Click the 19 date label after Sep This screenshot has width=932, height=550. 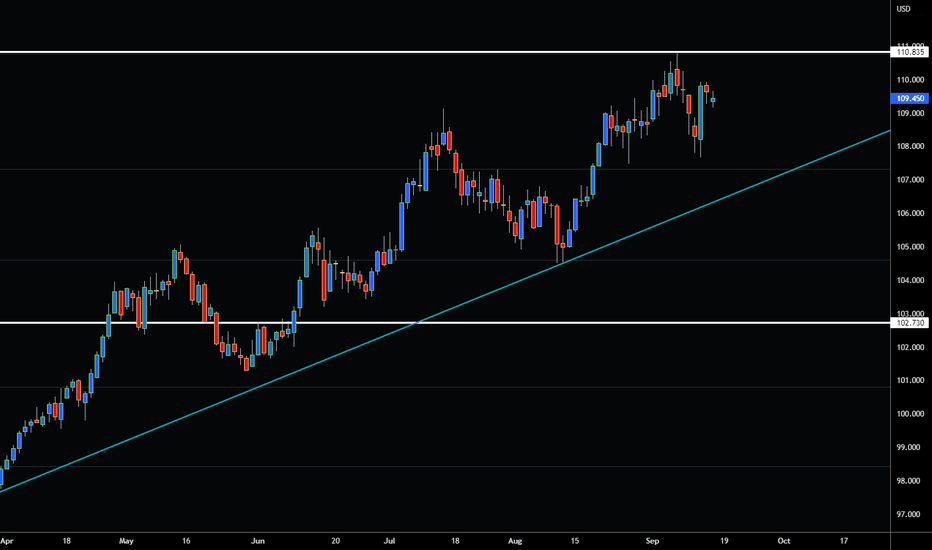724,541
